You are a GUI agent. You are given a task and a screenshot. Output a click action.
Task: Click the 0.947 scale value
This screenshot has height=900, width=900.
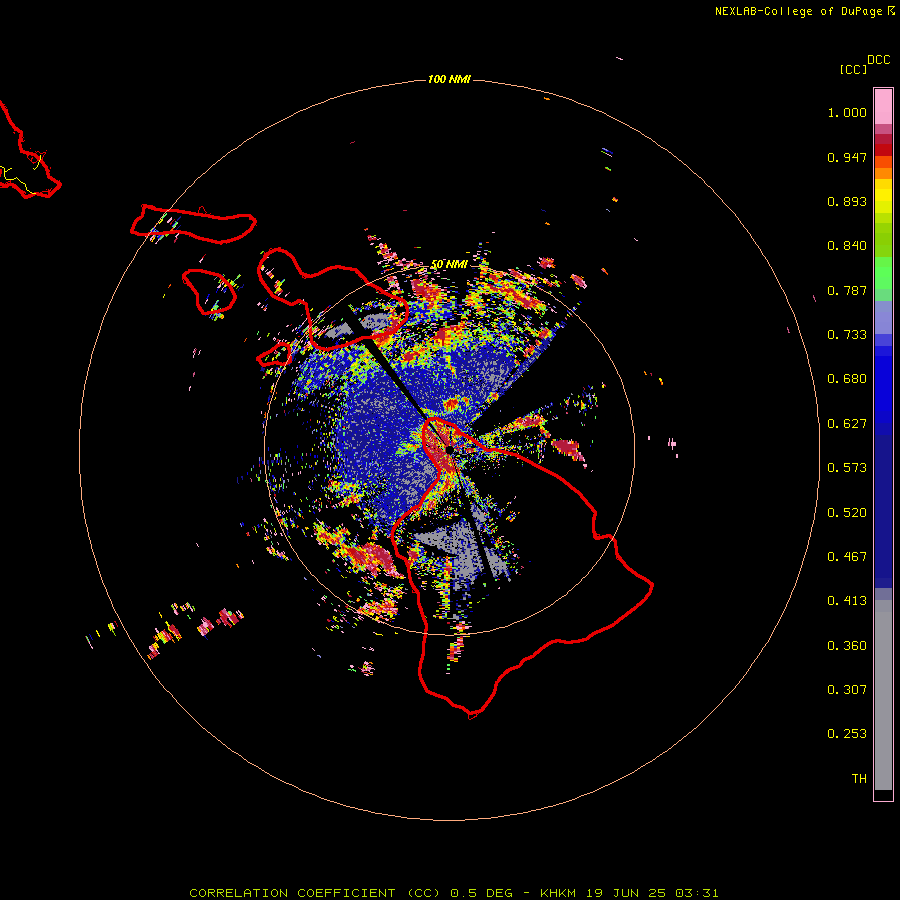pyautogui.click(x=847, y=157)
